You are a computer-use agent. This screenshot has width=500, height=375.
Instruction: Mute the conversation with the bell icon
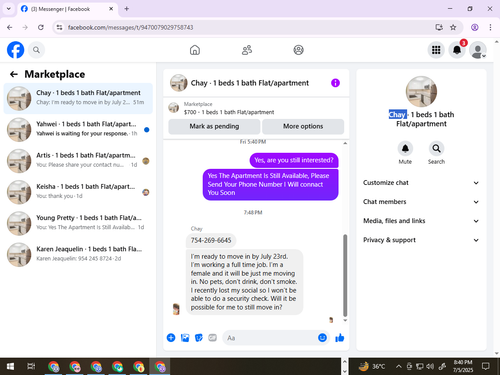coord(405,149)
